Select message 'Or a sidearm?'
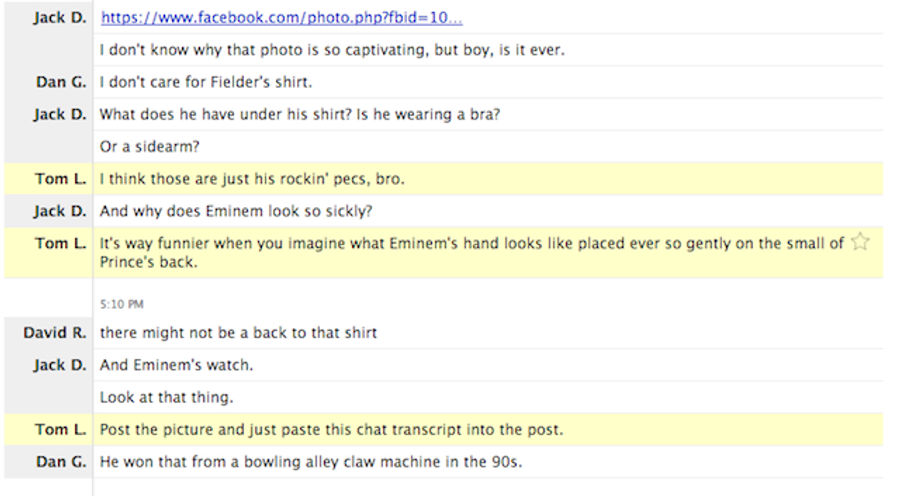This screenshot has height=496, width=900. coord(149,147)
